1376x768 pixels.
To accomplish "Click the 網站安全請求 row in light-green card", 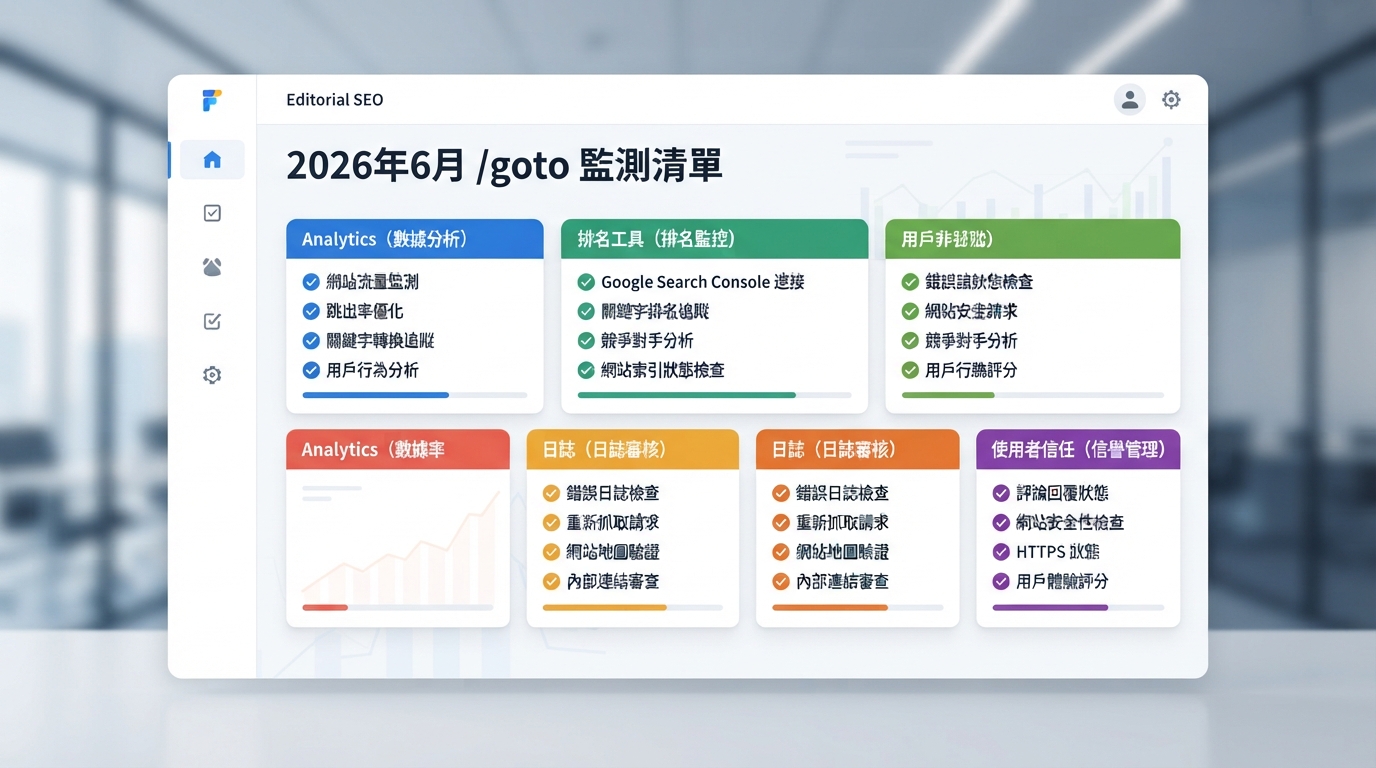I will (1032, 311).
